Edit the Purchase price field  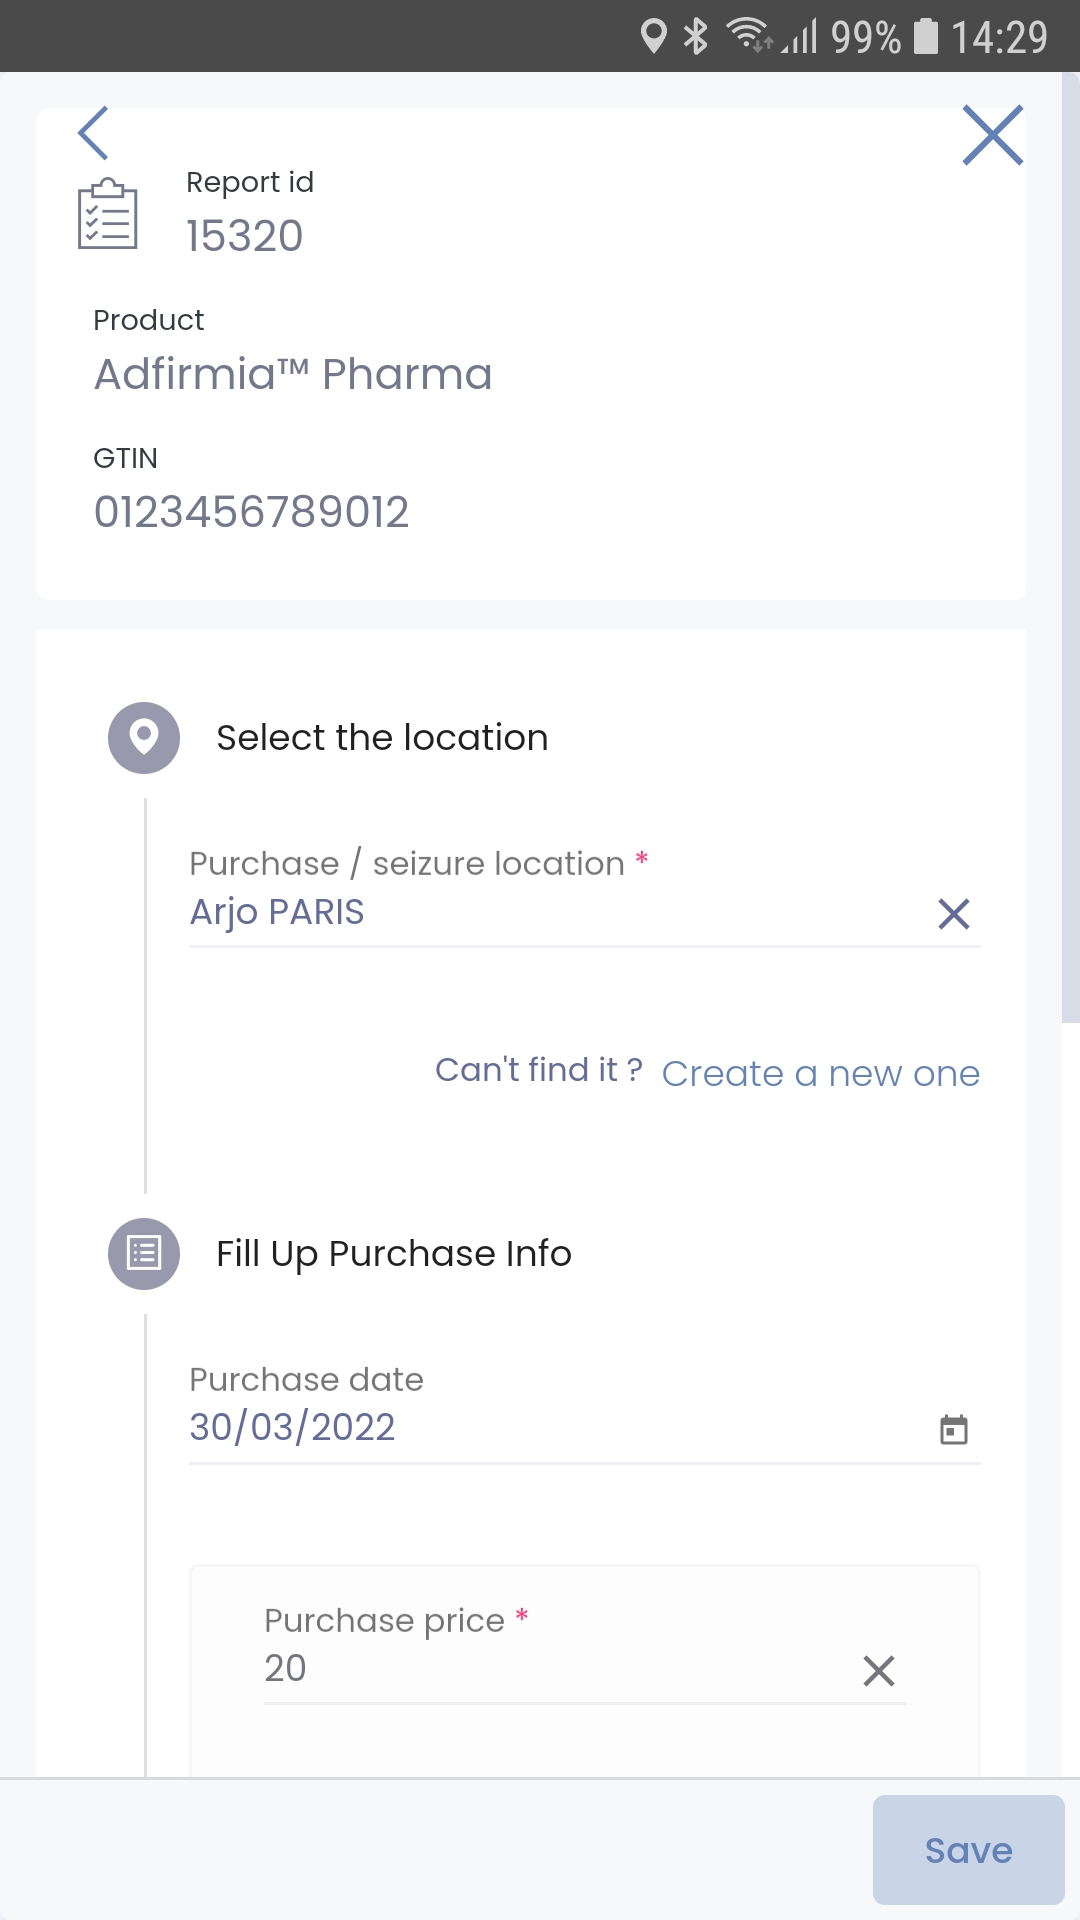[x=540, y=1668]
